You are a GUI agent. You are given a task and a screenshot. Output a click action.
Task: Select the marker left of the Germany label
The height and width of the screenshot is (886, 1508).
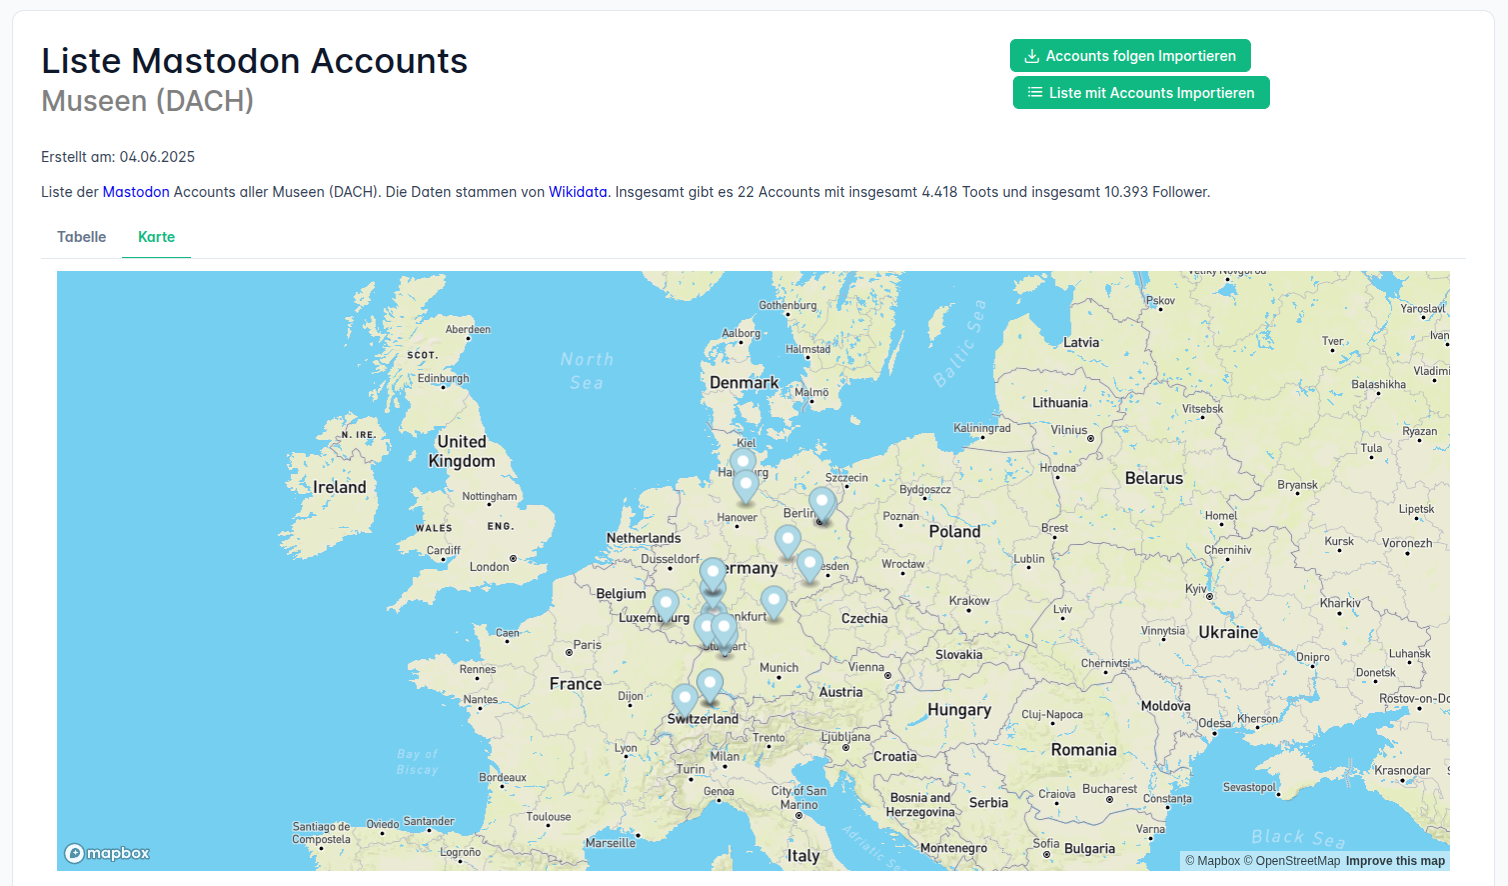pyautogui.click(x=712, y=576)
